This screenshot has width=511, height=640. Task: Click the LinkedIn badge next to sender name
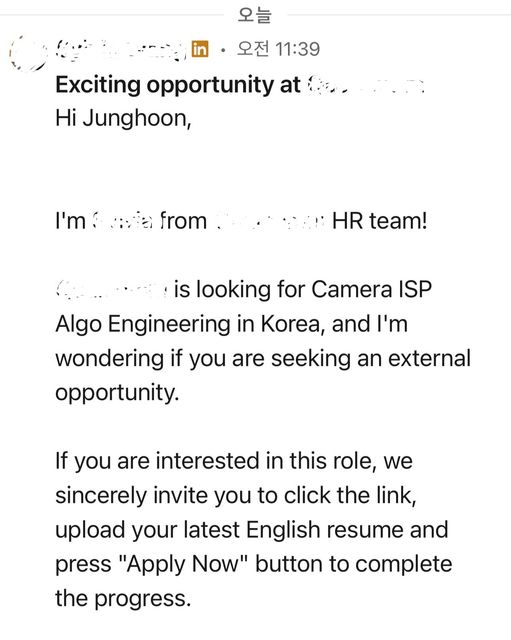click(200, 49)
